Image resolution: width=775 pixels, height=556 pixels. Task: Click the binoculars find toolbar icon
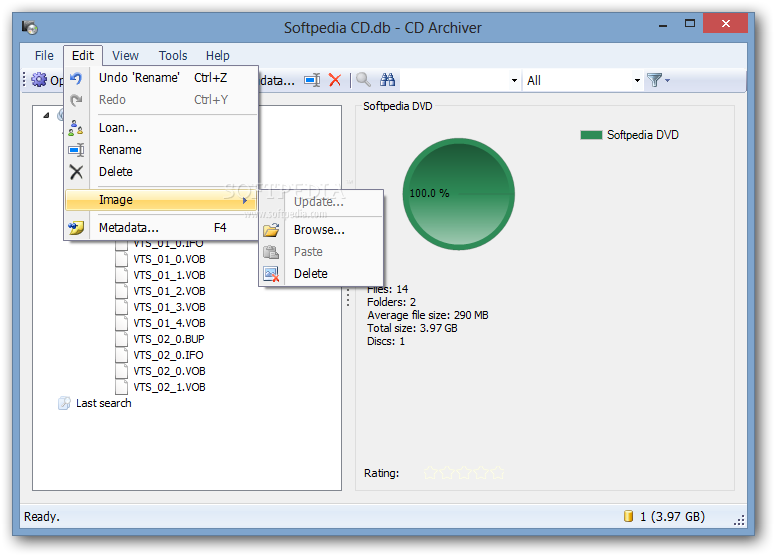pos(388,80)
